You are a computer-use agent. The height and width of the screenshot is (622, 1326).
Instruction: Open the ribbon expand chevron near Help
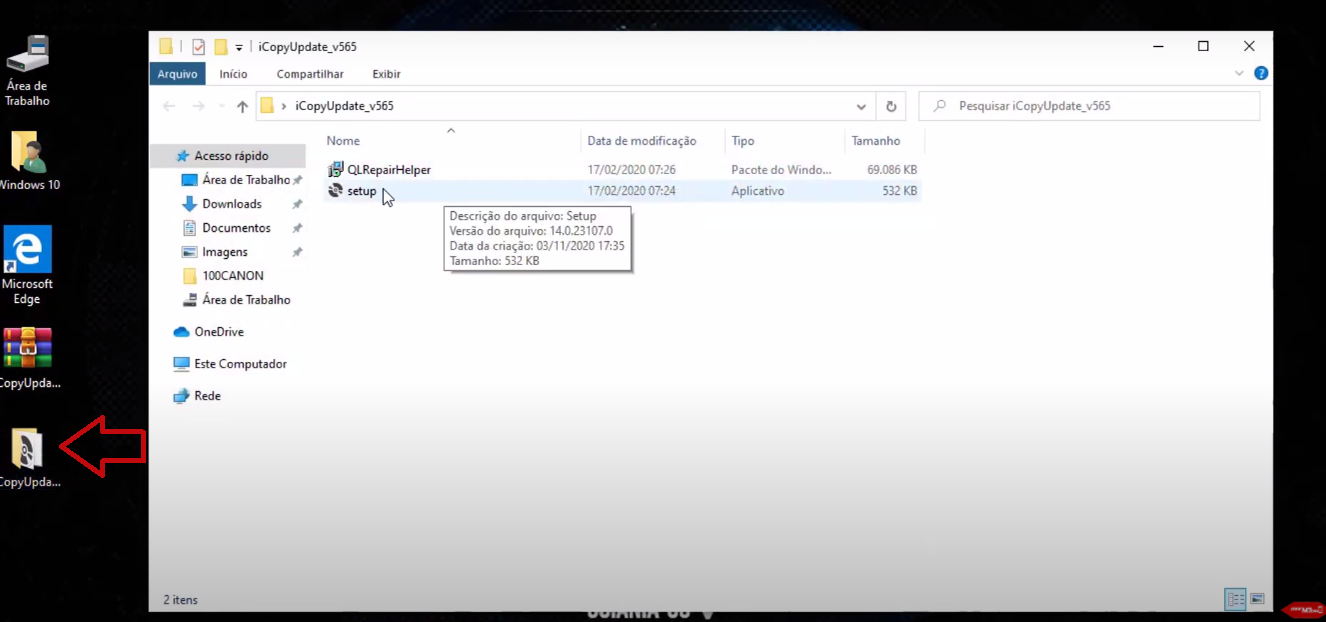(1238, 73)
